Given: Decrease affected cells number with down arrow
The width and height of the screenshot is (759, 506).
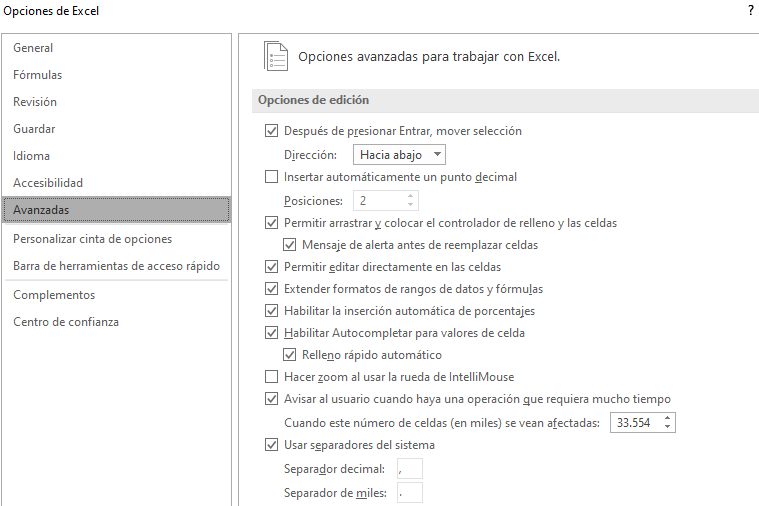Looking at the screenshot, I should pyautogui.click(x=668, y=428).
